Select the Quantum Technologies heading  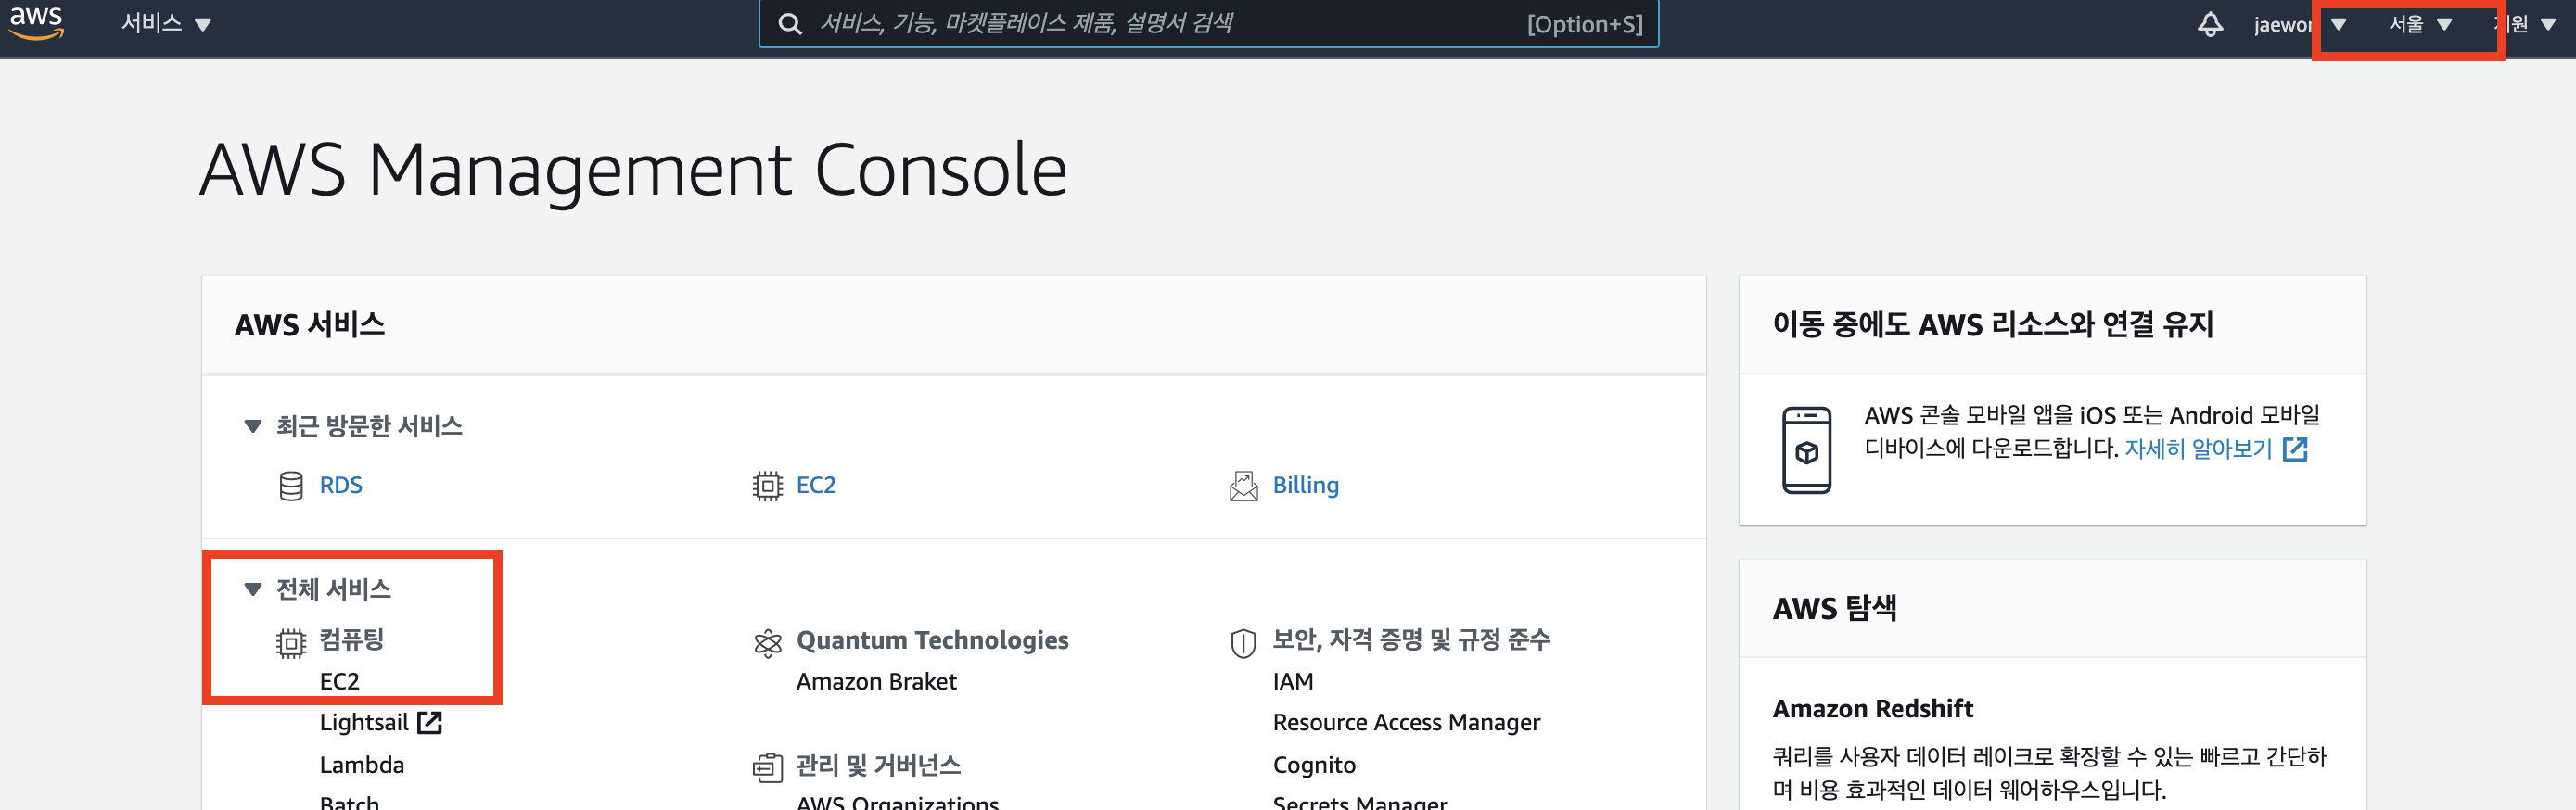pos(932,640)
